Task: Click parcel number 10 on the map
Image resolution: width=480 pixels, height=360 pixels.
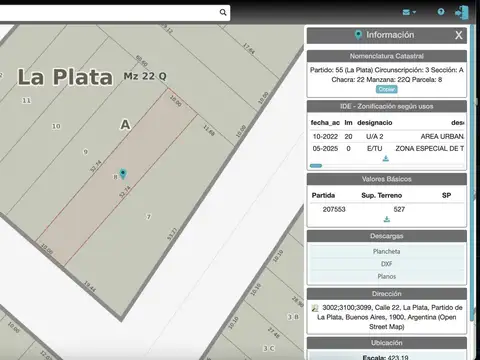Action: 56,126
